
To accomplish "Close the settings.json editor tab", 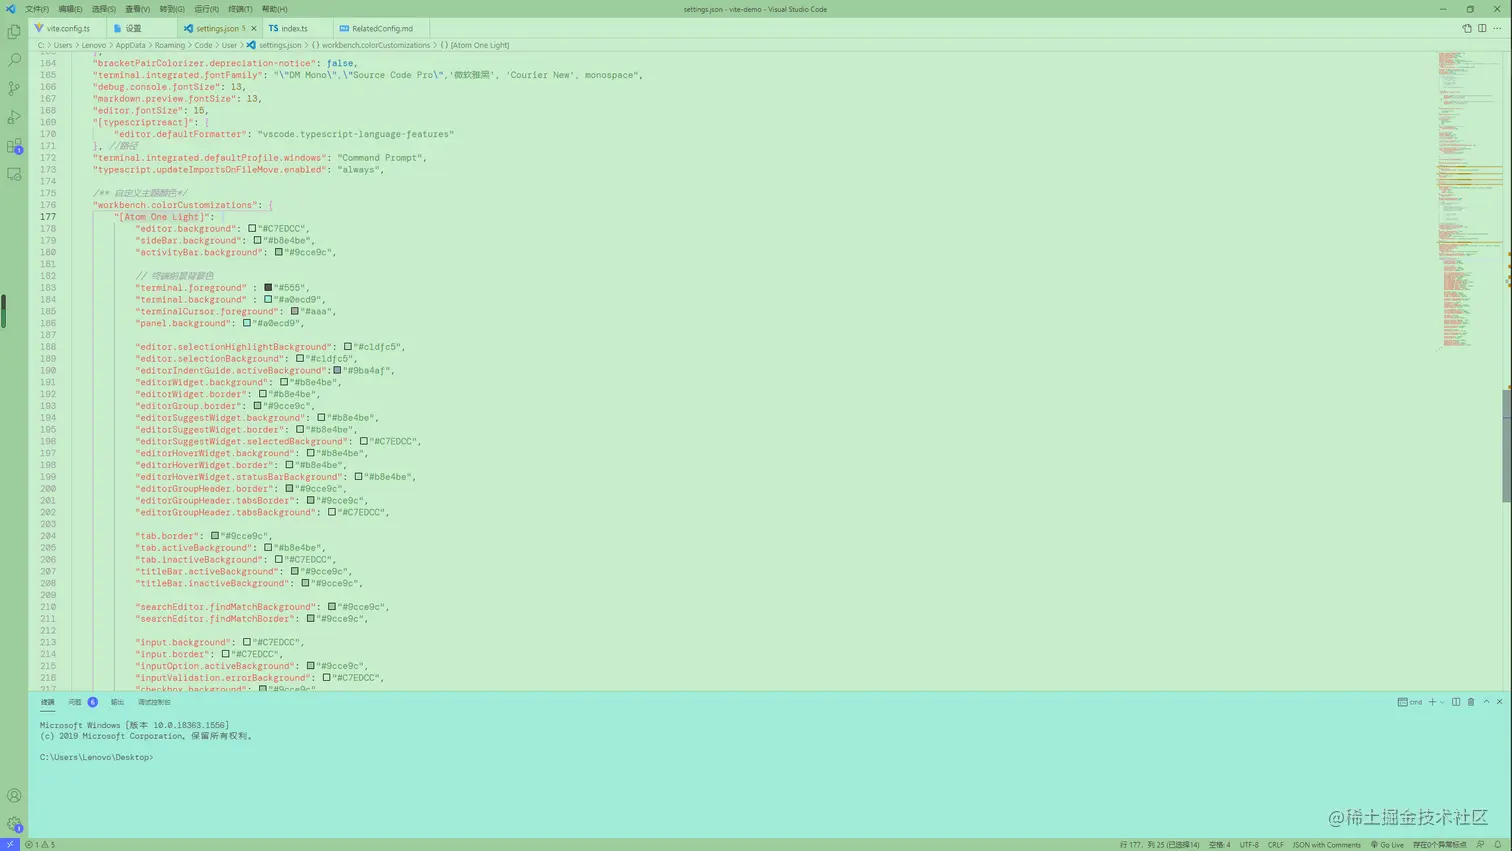I will click(x=254, y=29).
